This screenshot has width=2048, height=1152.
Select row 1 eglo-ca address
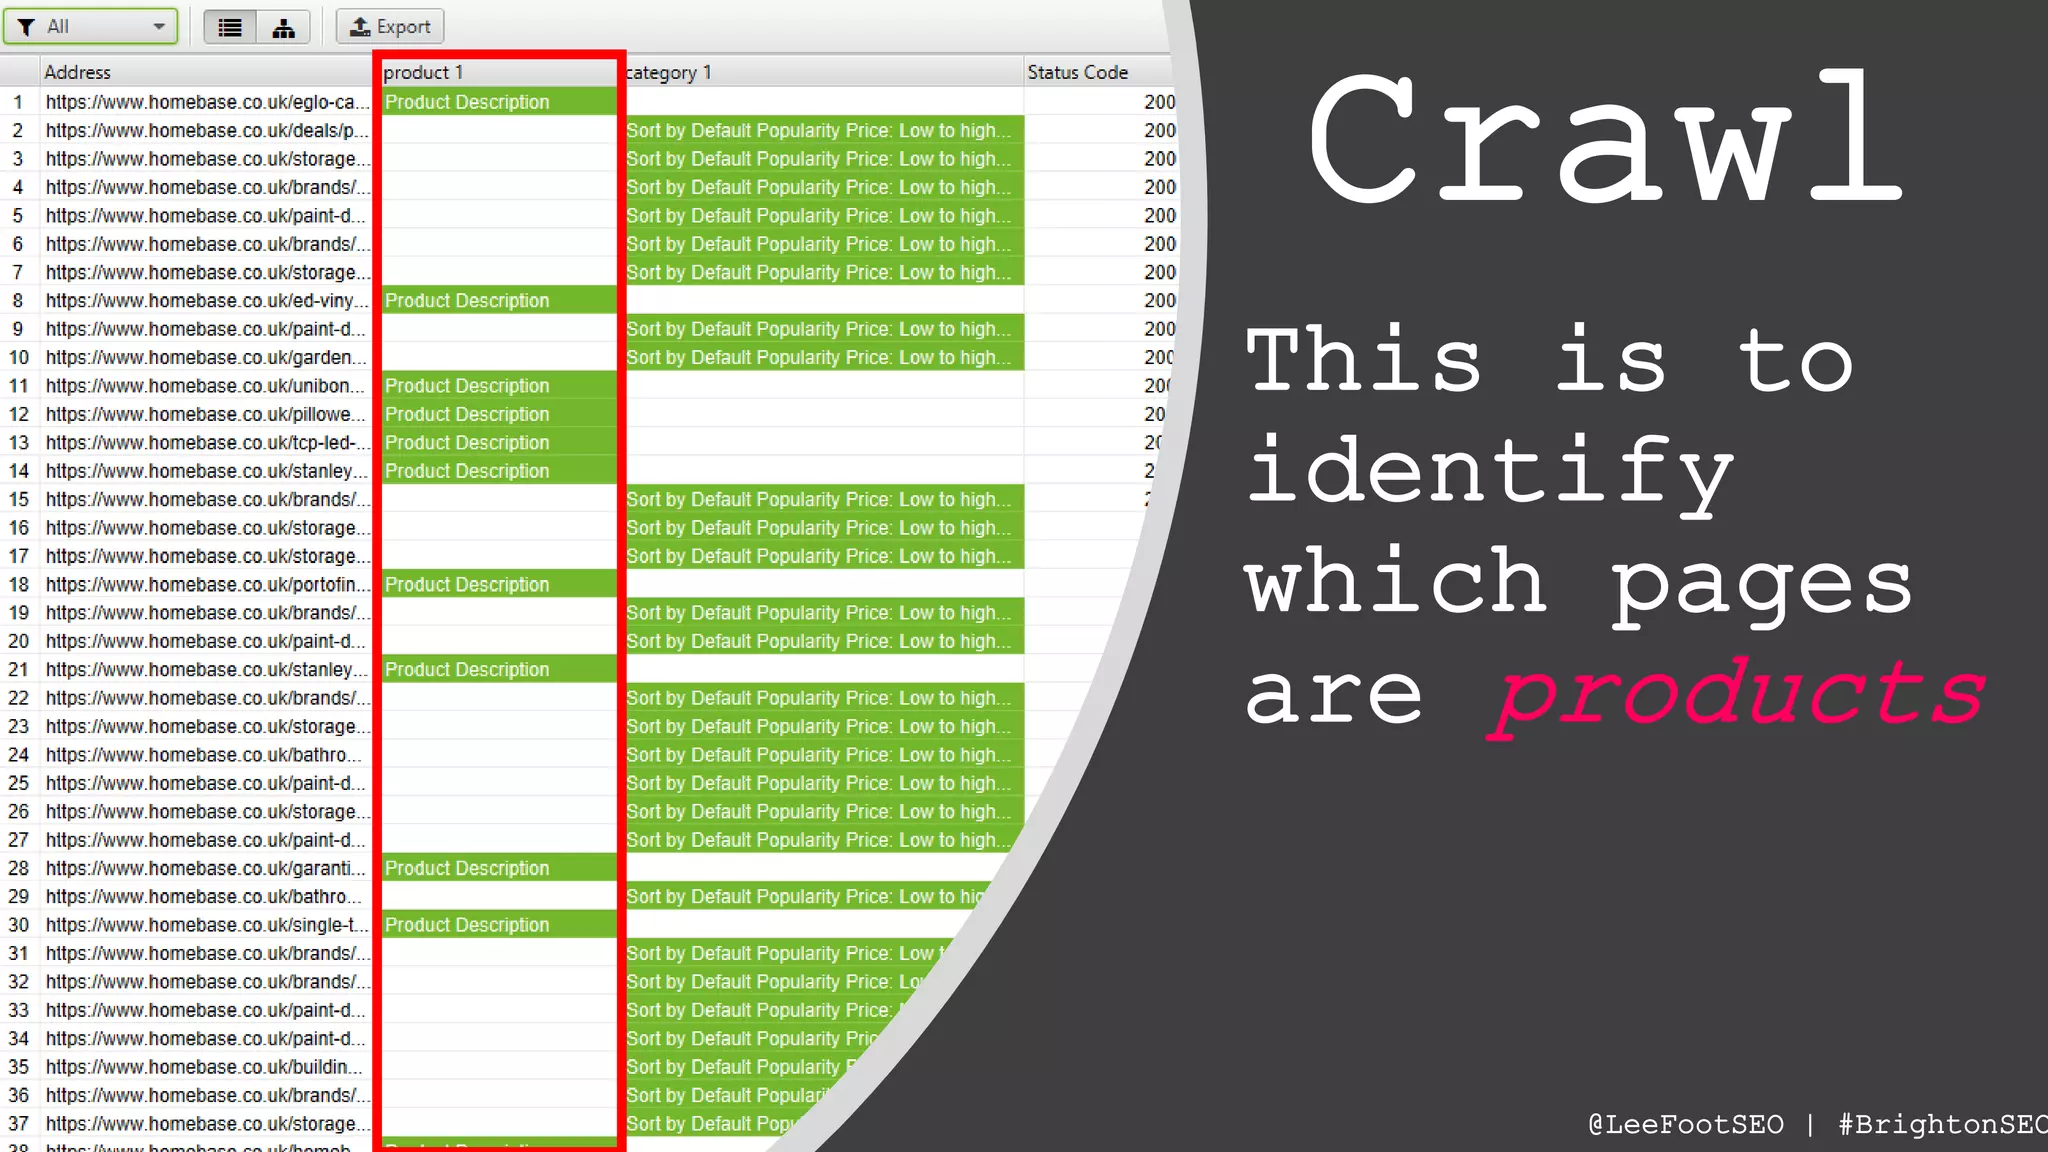click(x=207, y=102)
